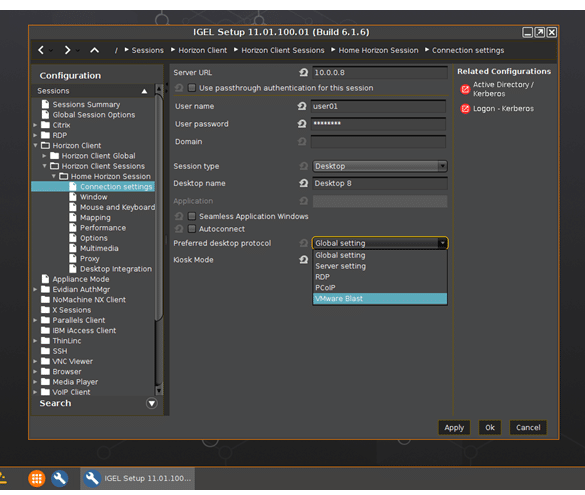Reset the Desktop name value icon
The image size is (585, 495).
304,183
